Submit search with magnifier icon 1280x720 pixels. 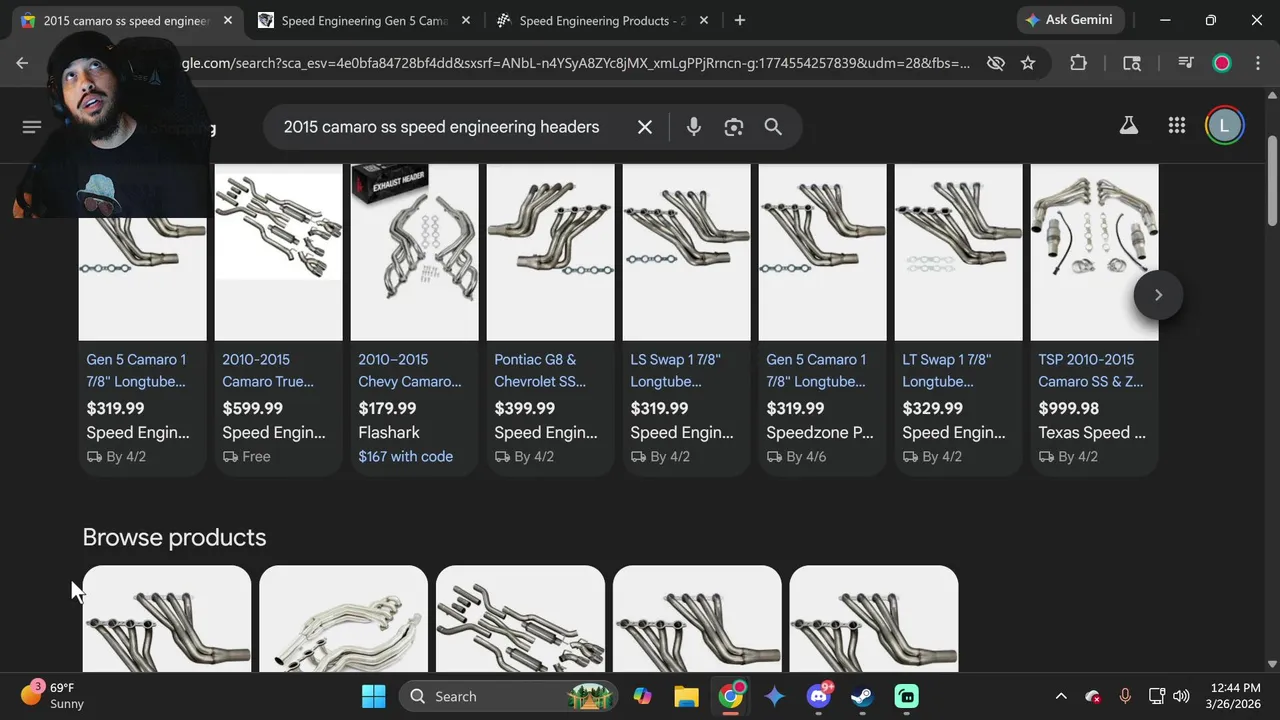[x=773, y=127]
